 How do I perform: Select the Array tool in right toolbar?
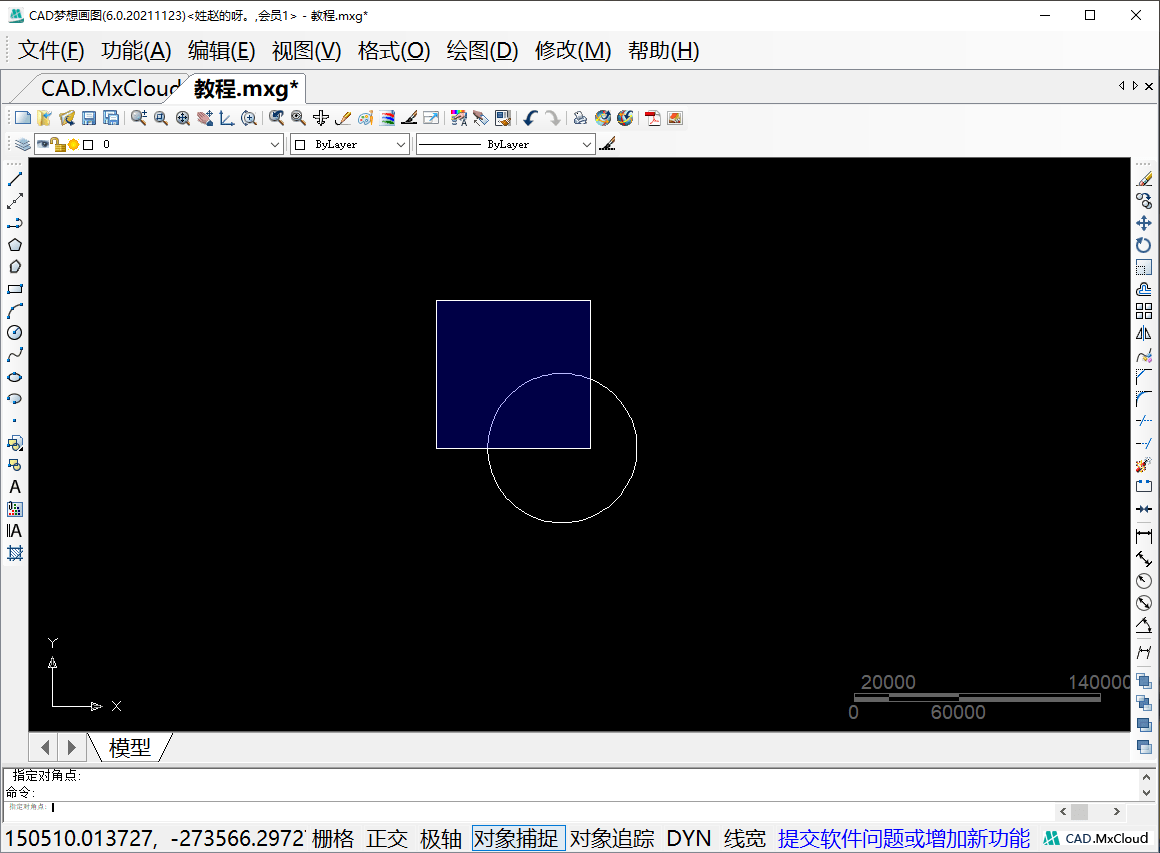1144,311
